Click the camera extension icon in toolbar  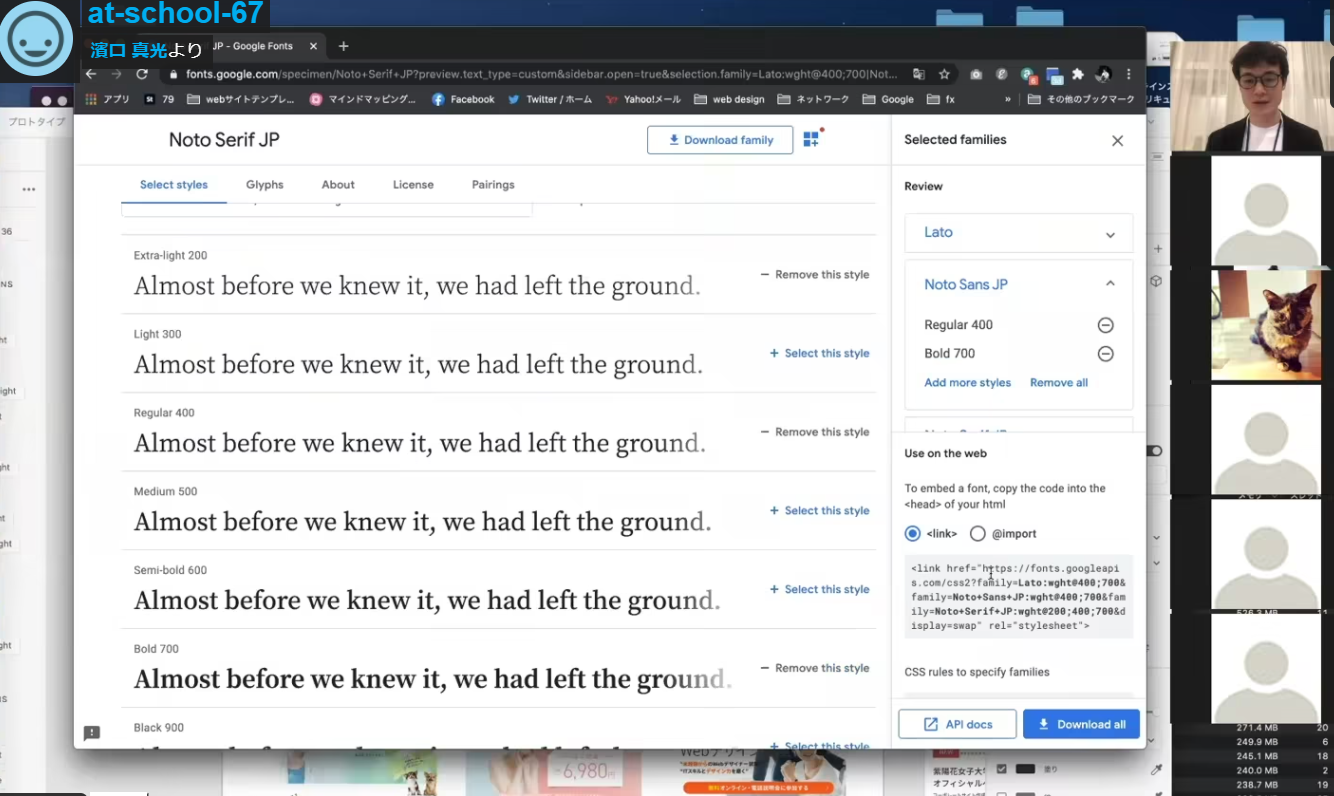click(975, 74)
